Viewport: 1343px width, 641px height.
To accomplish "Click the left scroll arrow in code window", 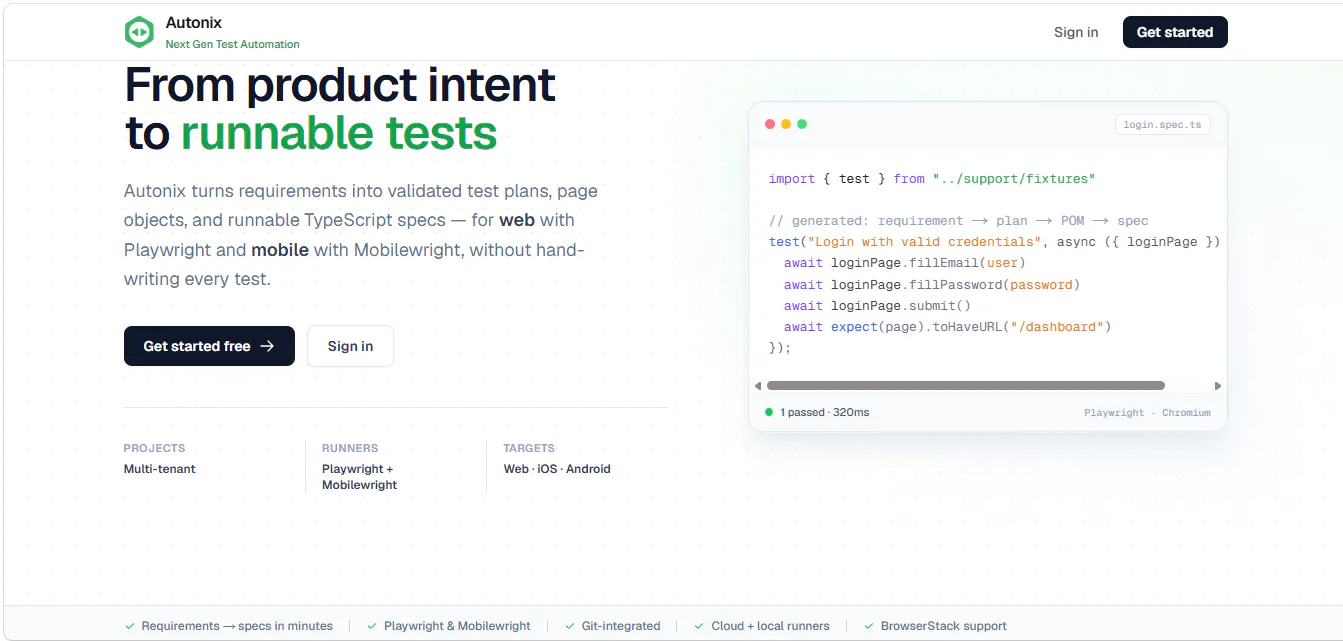I will pos(758,385).
